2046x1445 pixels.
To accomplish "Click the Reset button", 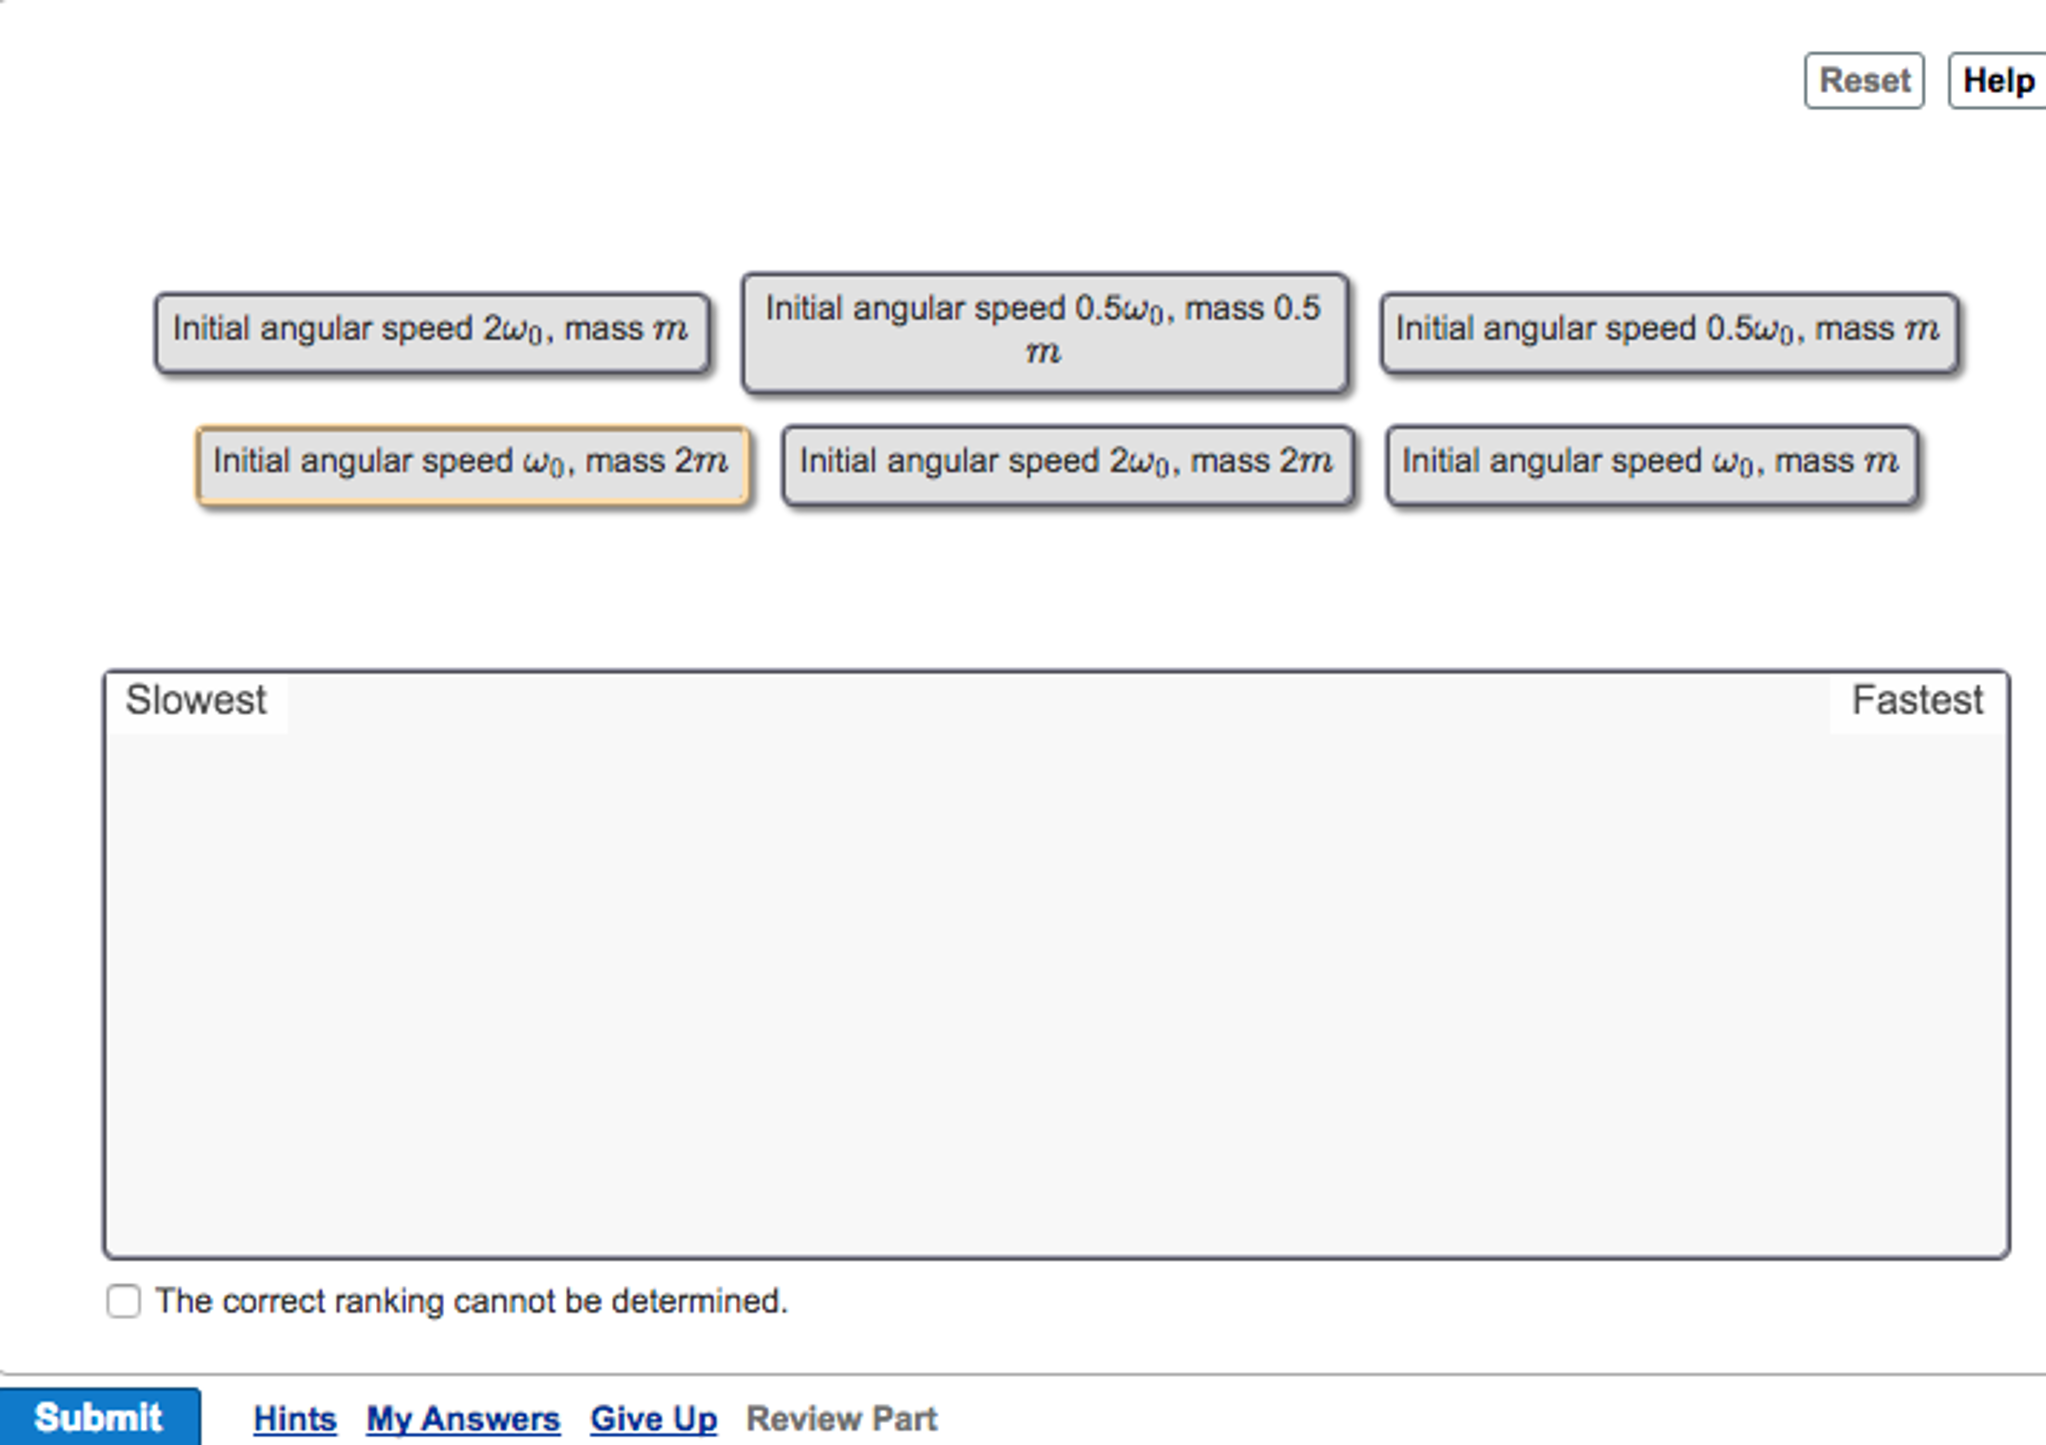I will click(1864, 81).
